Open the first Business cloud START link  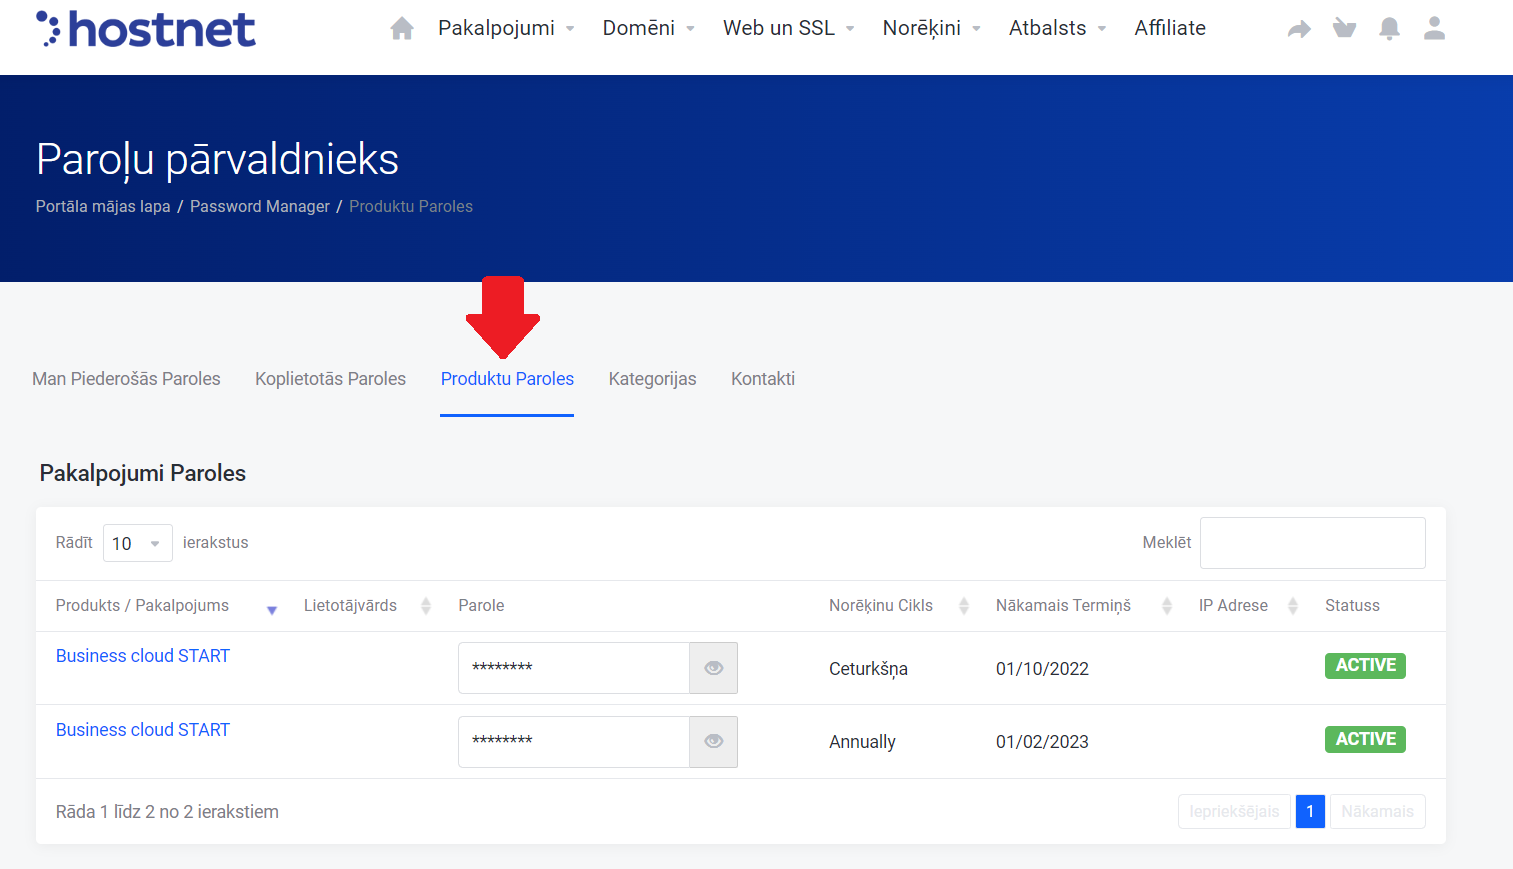pyautogui.click(x=143, y=656)
